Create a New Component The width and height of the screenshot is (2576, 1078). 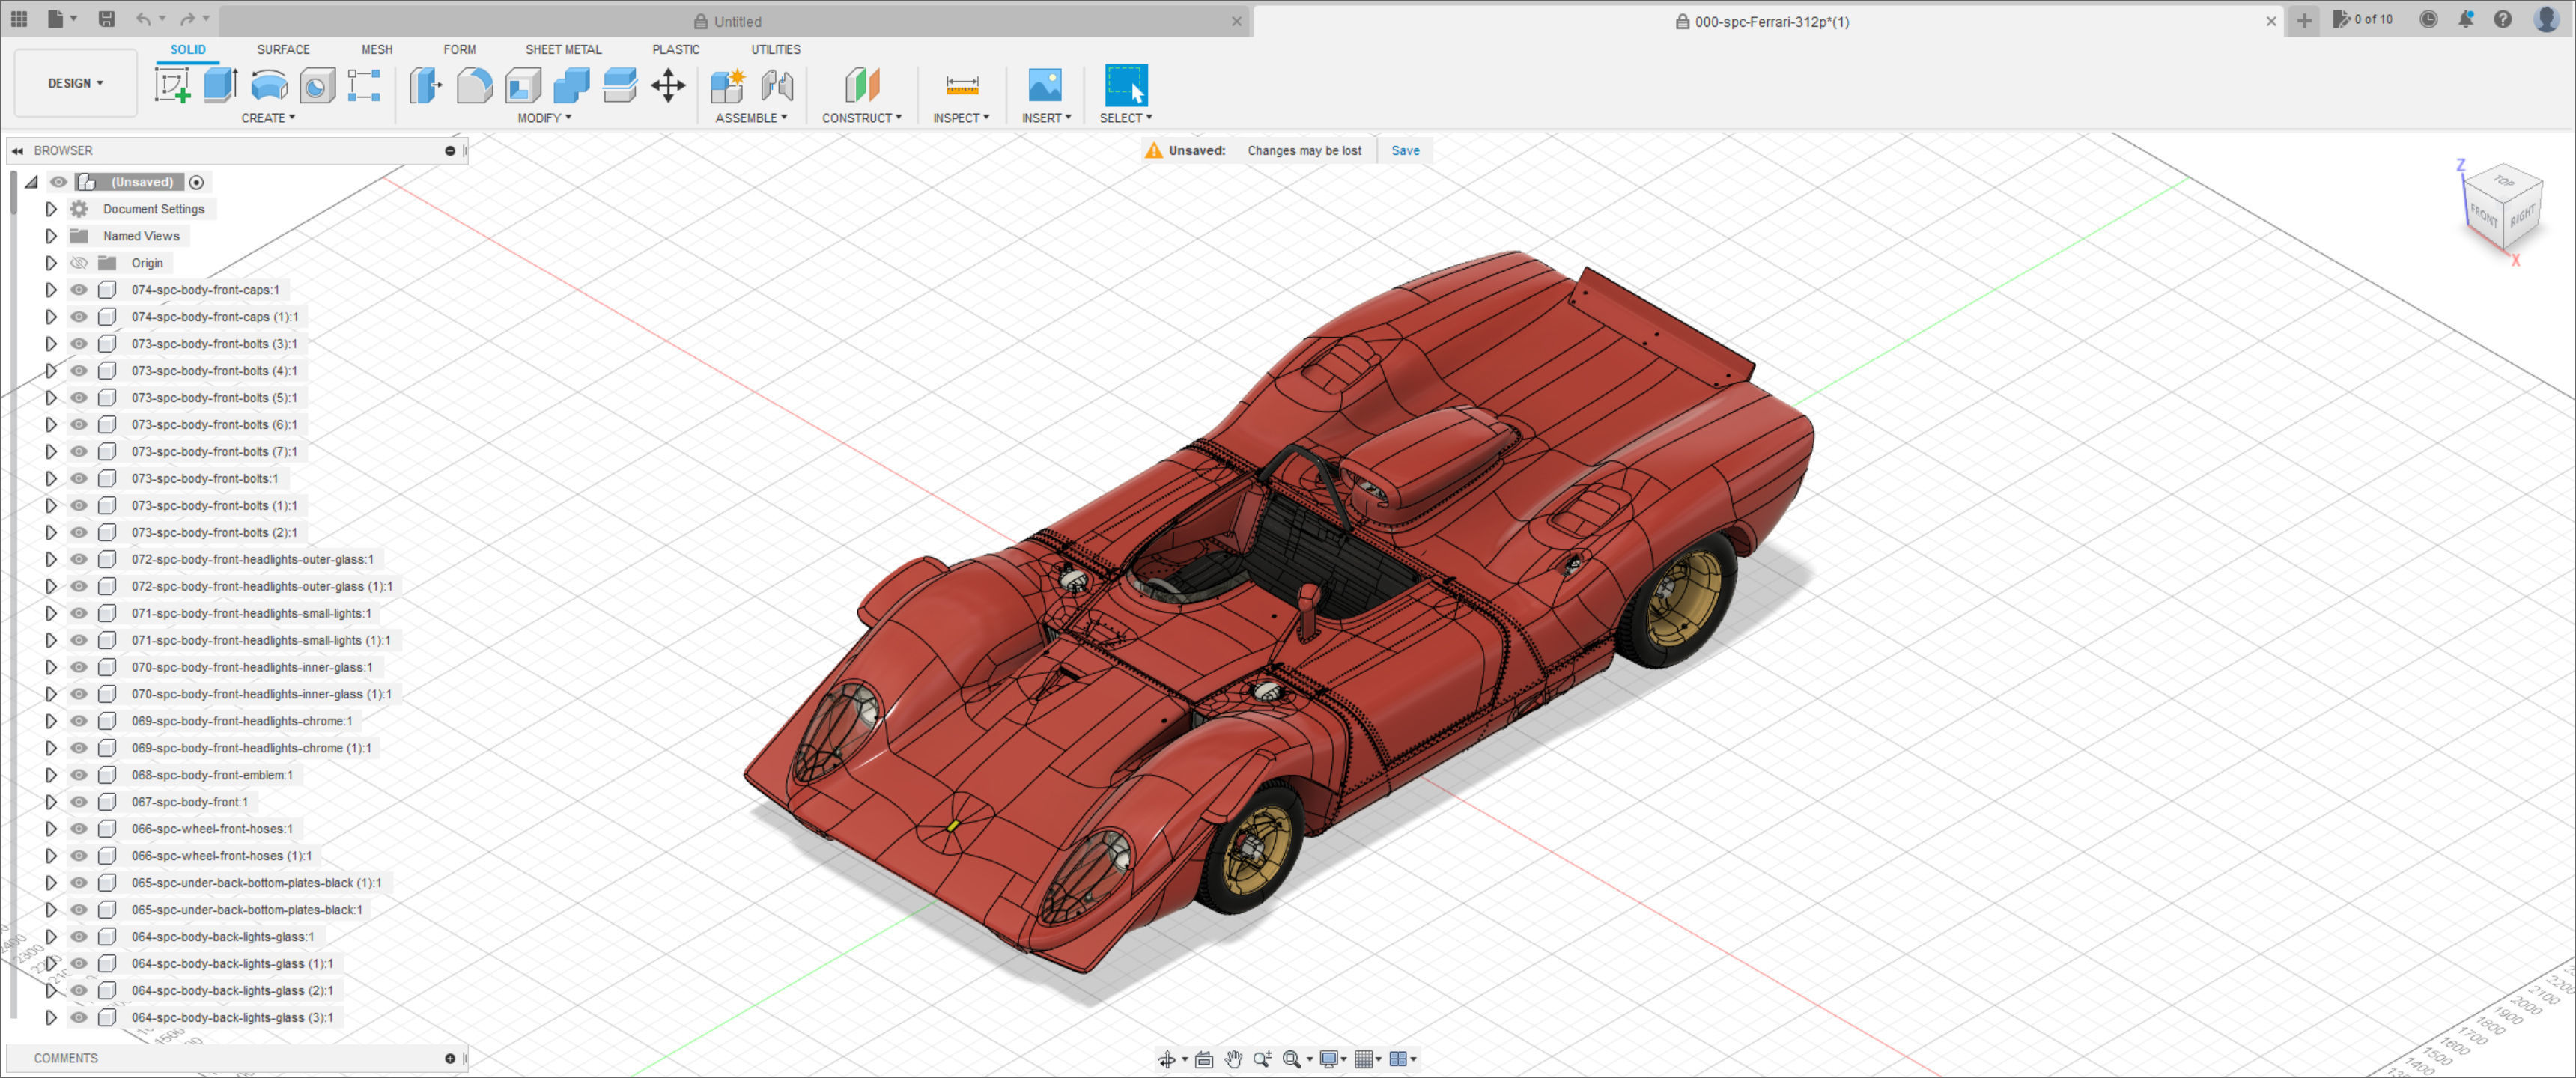click(728, 85)
